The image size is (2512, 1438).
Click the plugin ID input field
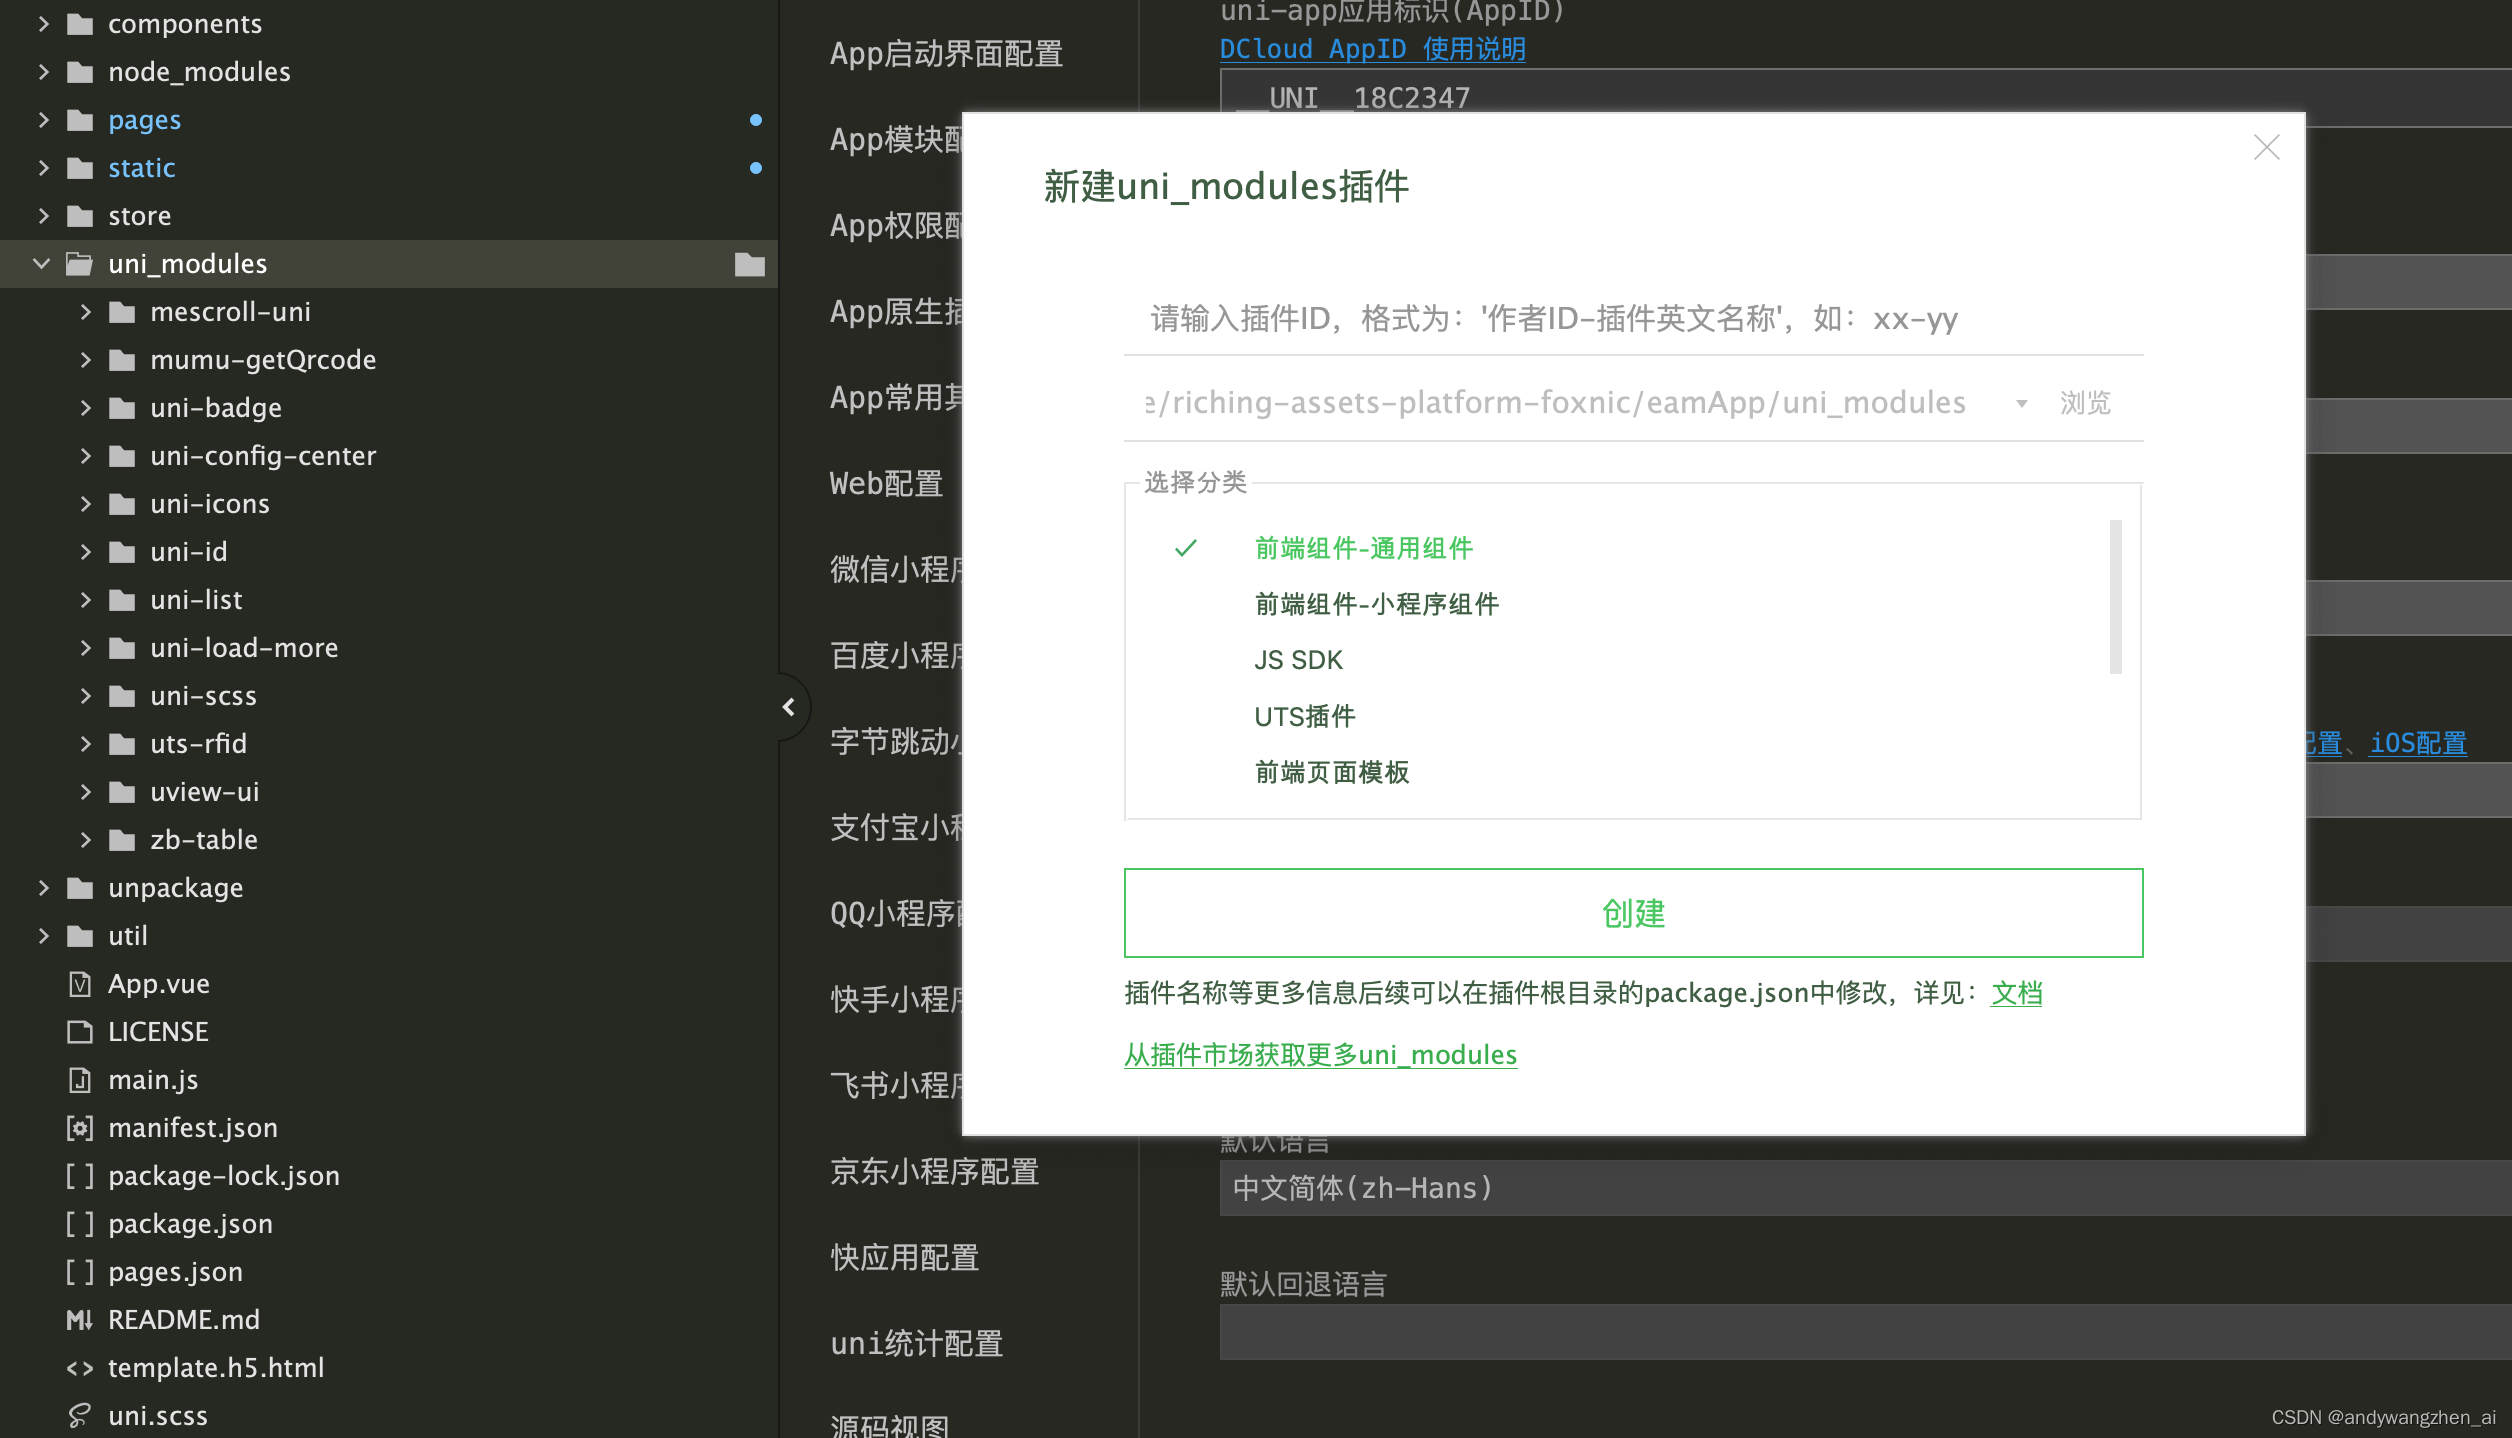click(x=1632, y=318)
